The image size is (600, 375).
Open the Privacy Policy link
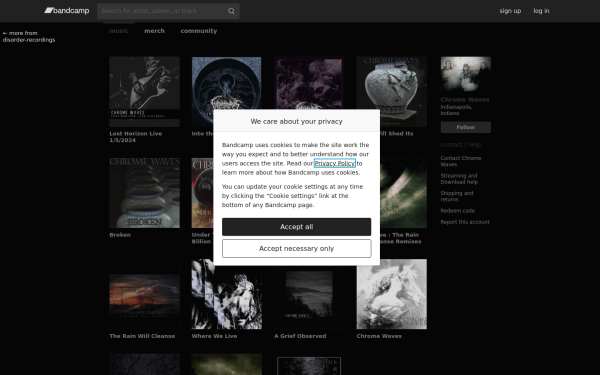pyautogui.click(x=335, y=163)
